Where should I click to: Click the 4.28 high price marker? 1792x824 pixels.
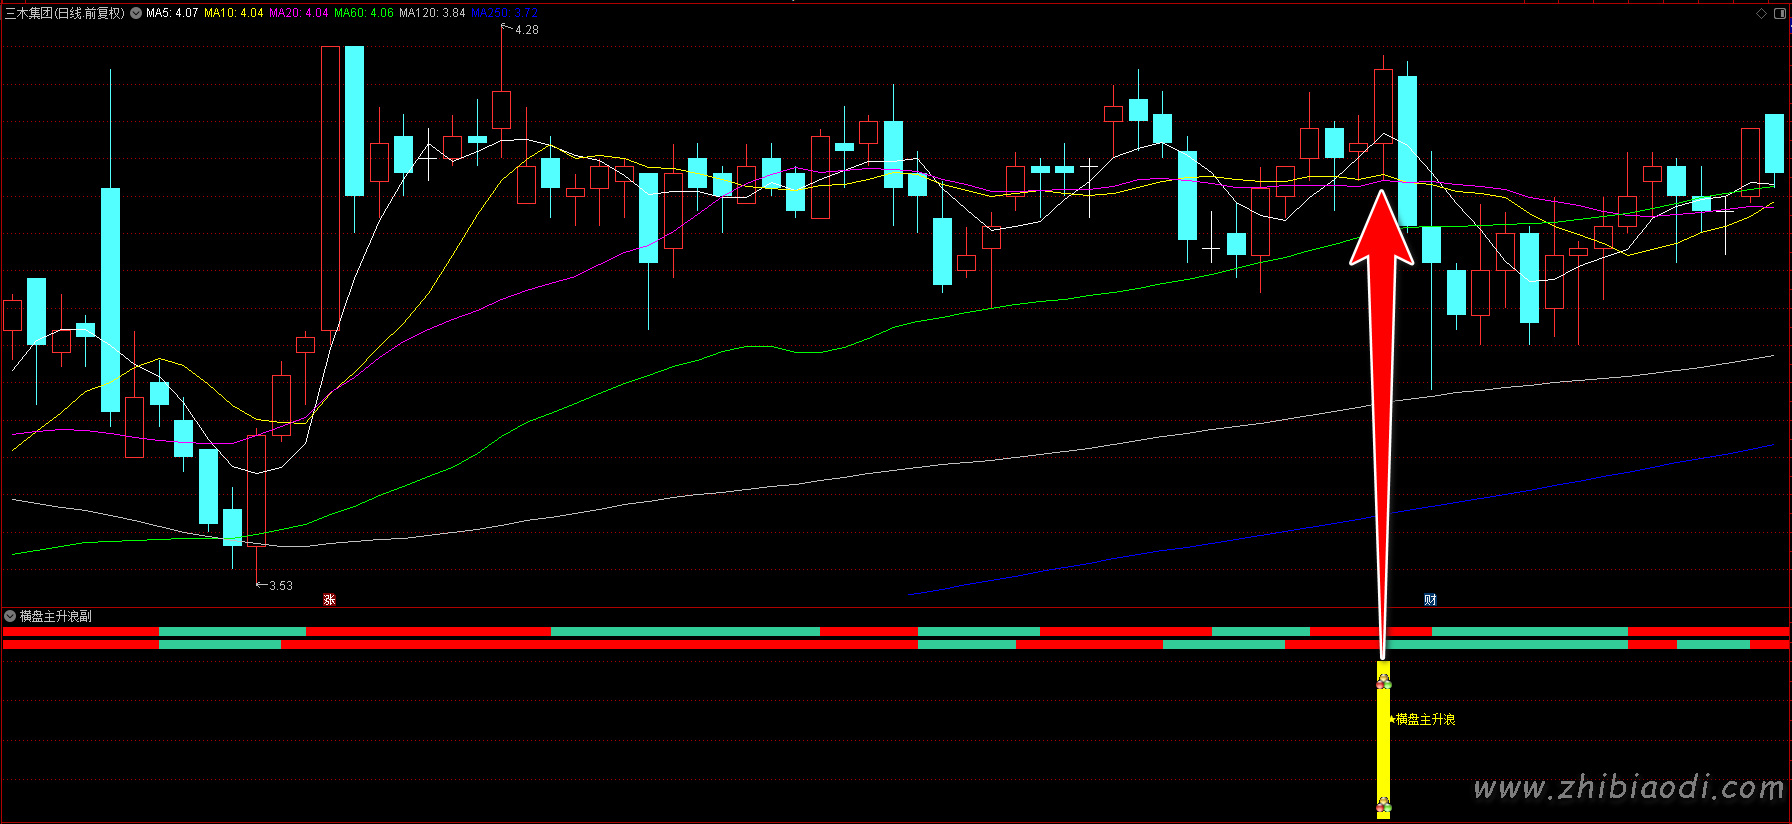[x=526, y=30]
